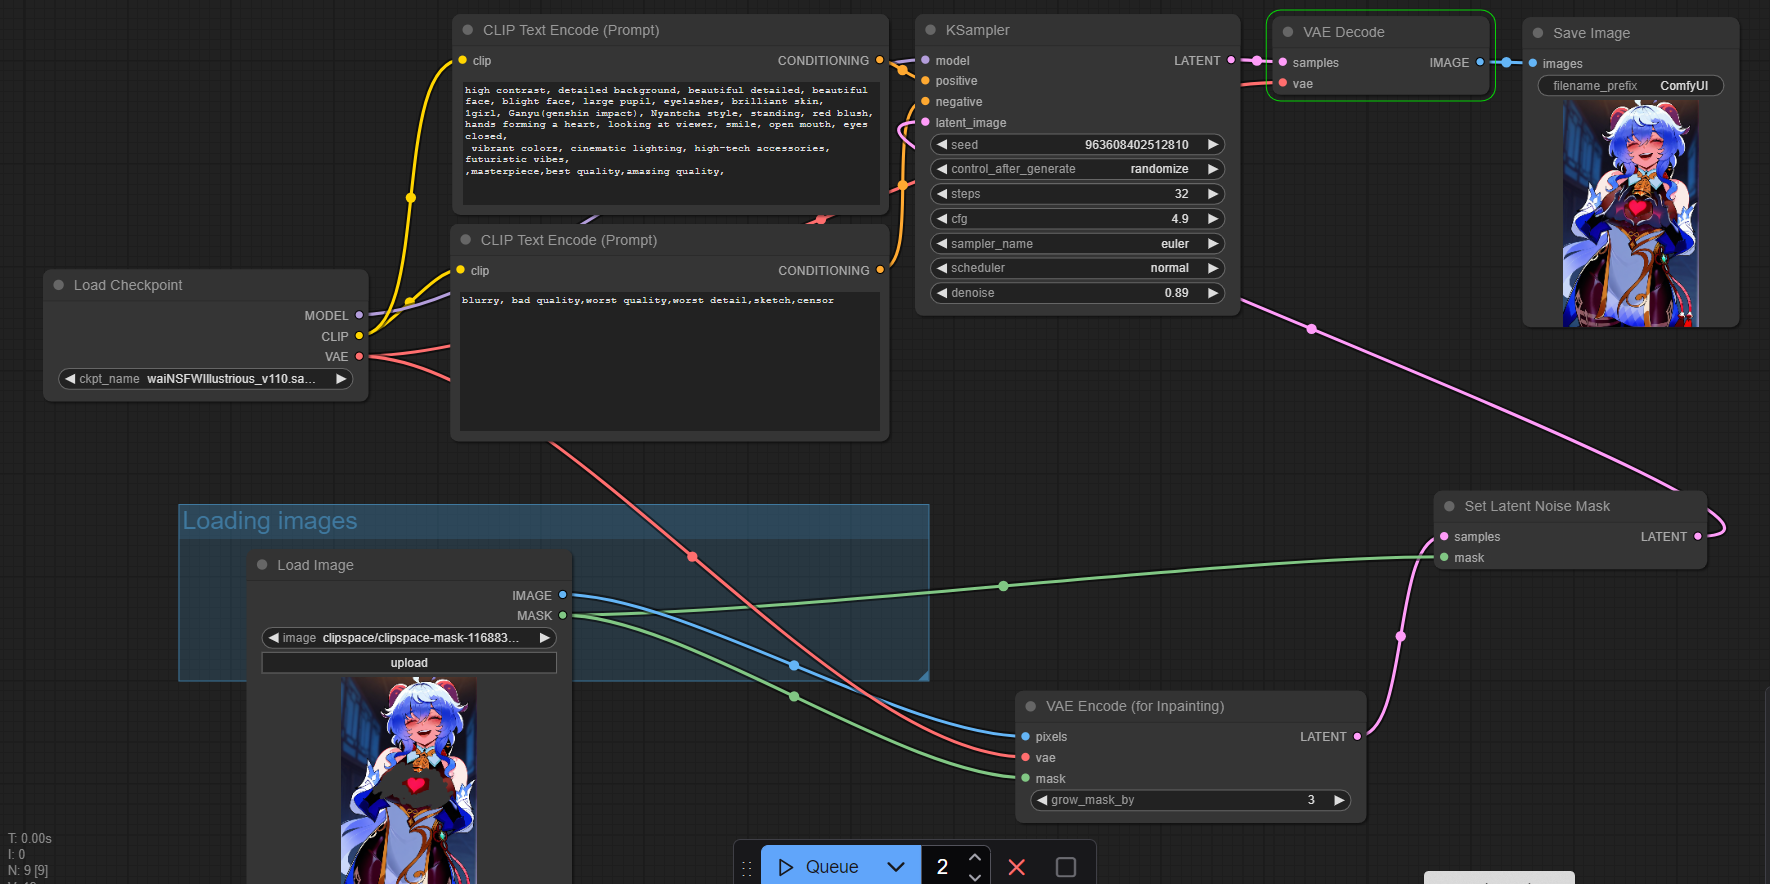This screenshot has width=1770, height=884.
Task: Choose previous checkpoint via ckpt_name left arrow
Action: [x=69, y=379]
